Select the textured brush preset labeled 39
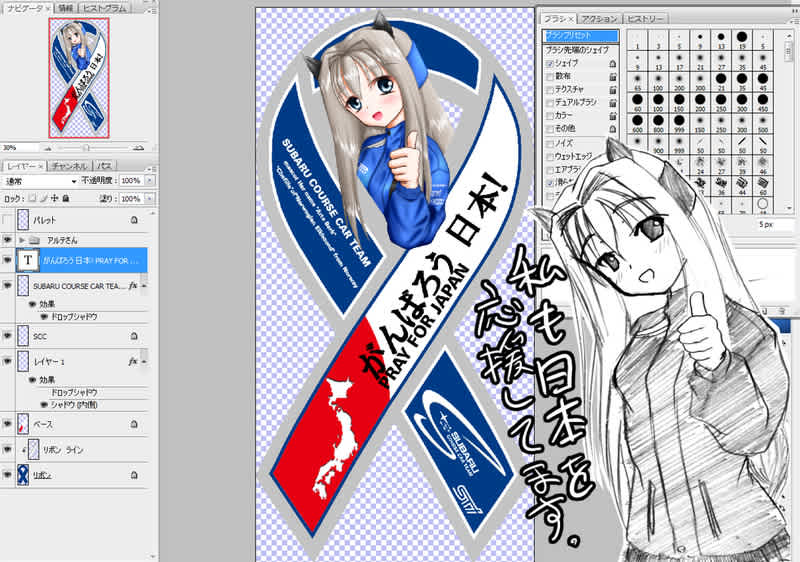 tap(741, 166)
